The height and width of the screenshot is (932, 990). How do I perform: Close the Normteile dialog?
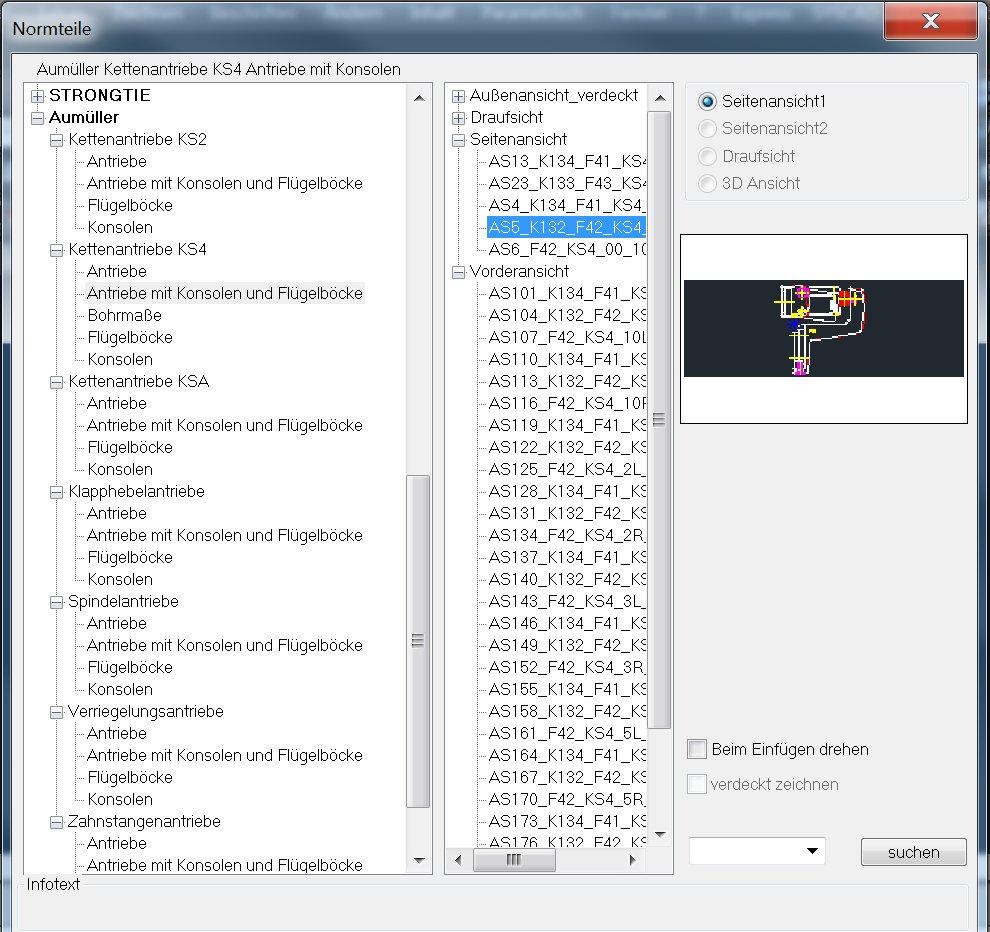pyautogui.click(x=930, y=21)
